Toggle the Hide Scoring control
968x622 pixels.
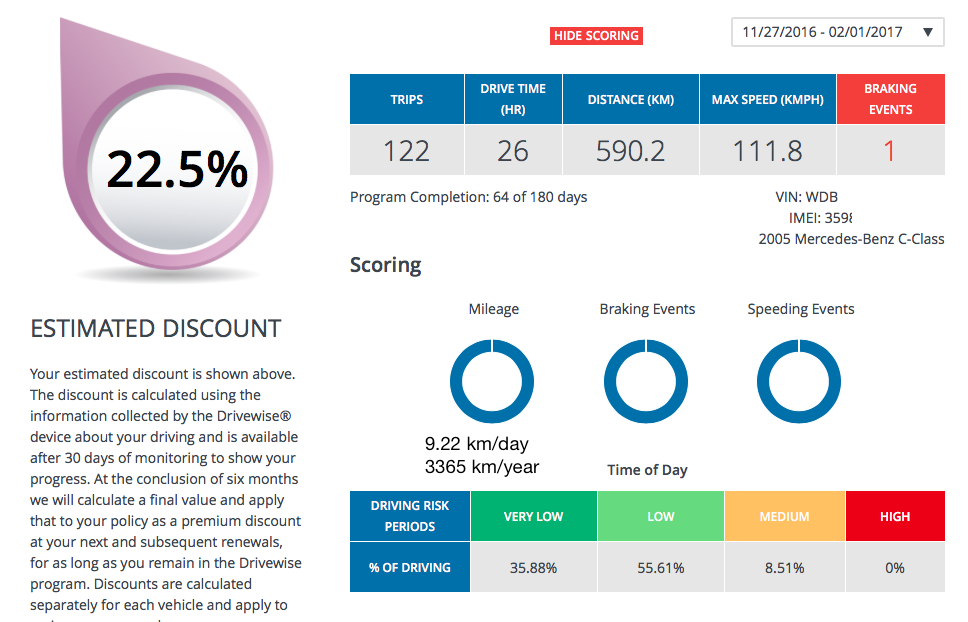(x=596, y=35)
